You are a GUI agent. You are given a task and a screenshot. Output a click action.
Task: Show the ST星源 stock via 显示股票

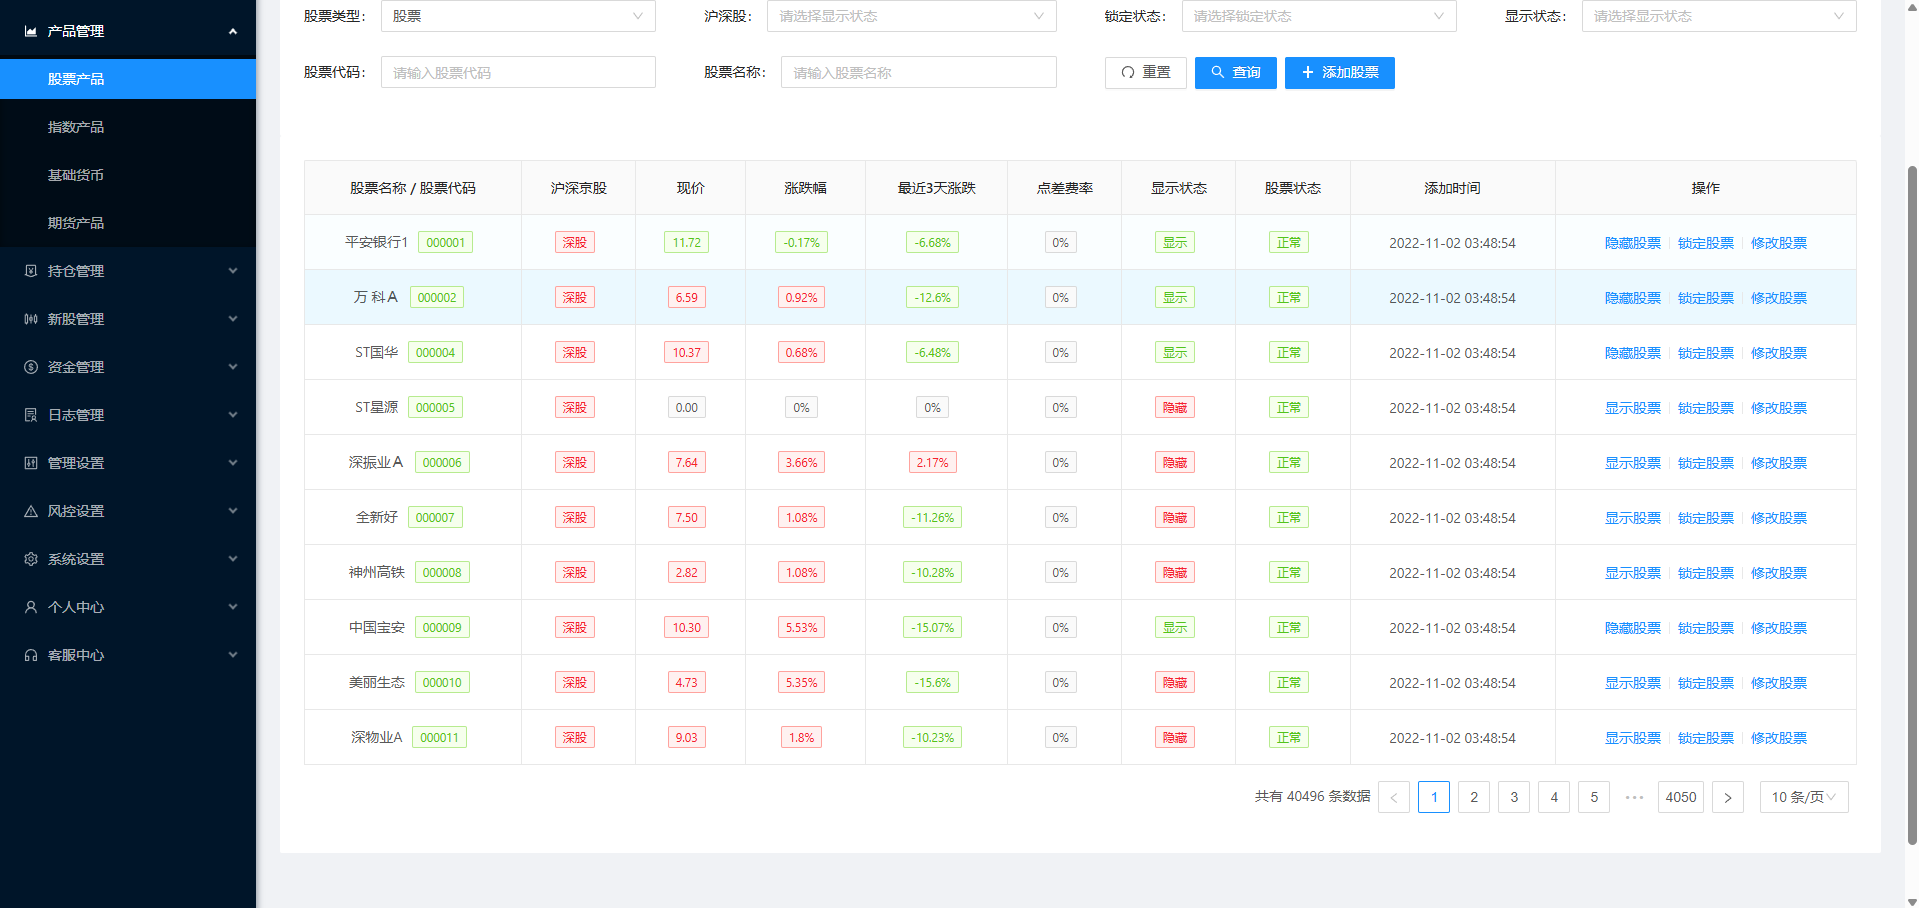[1632, 408]
